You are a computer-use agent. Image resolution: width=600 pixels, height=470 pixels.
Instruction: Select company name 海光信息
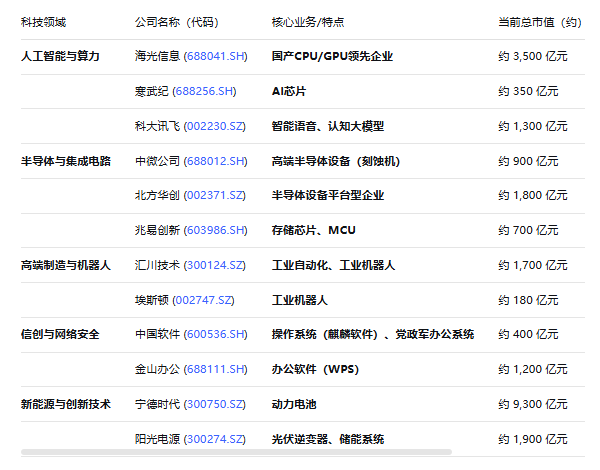tap(157, 56)
